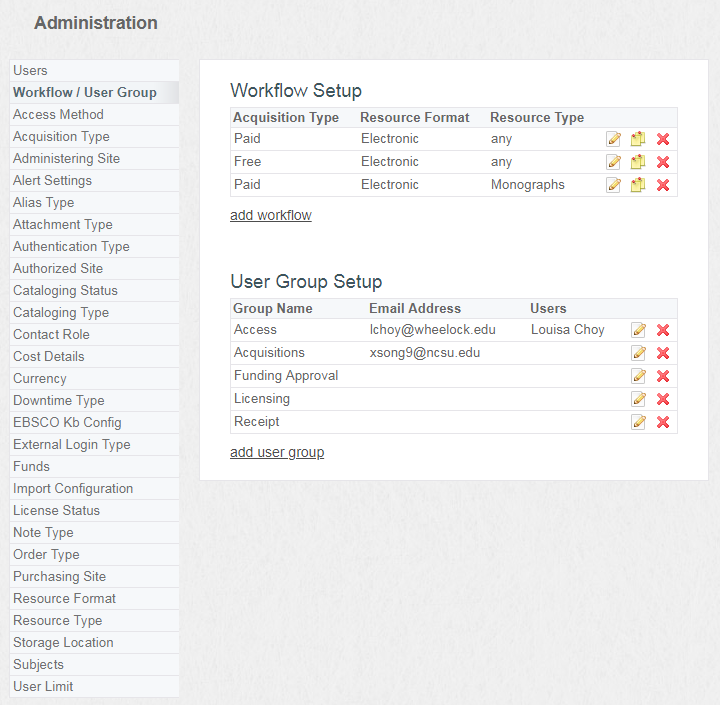Edit the Paid Electronic any workflow
Viewport: 720px width, 705px height.
click(x=613, y=139)
